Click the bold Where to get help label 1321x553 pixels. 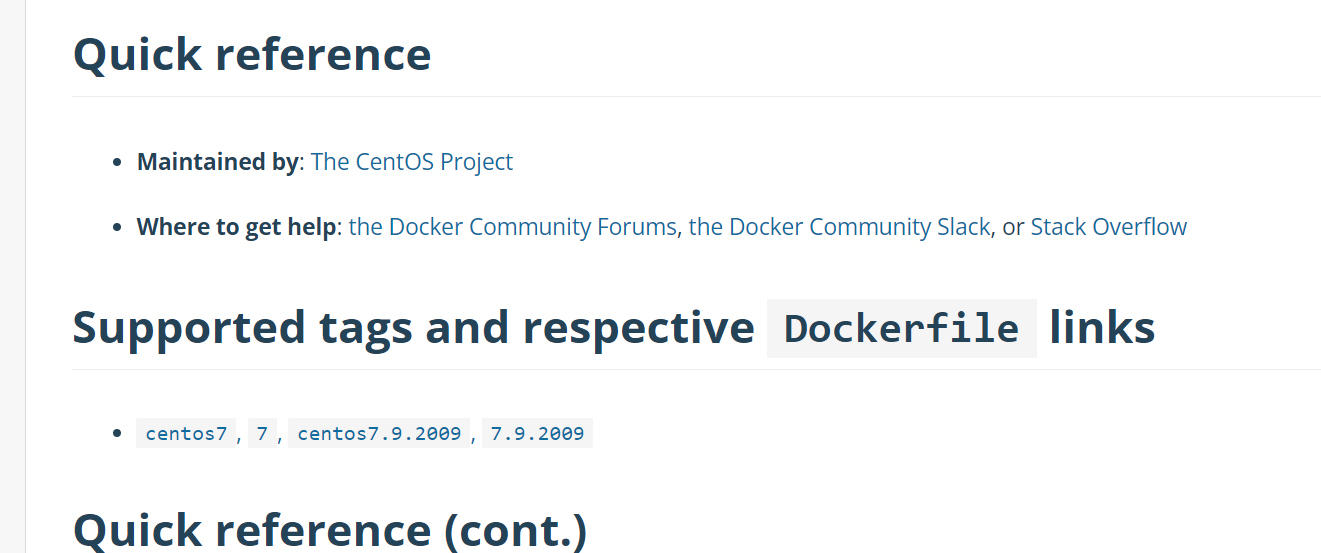236,227
